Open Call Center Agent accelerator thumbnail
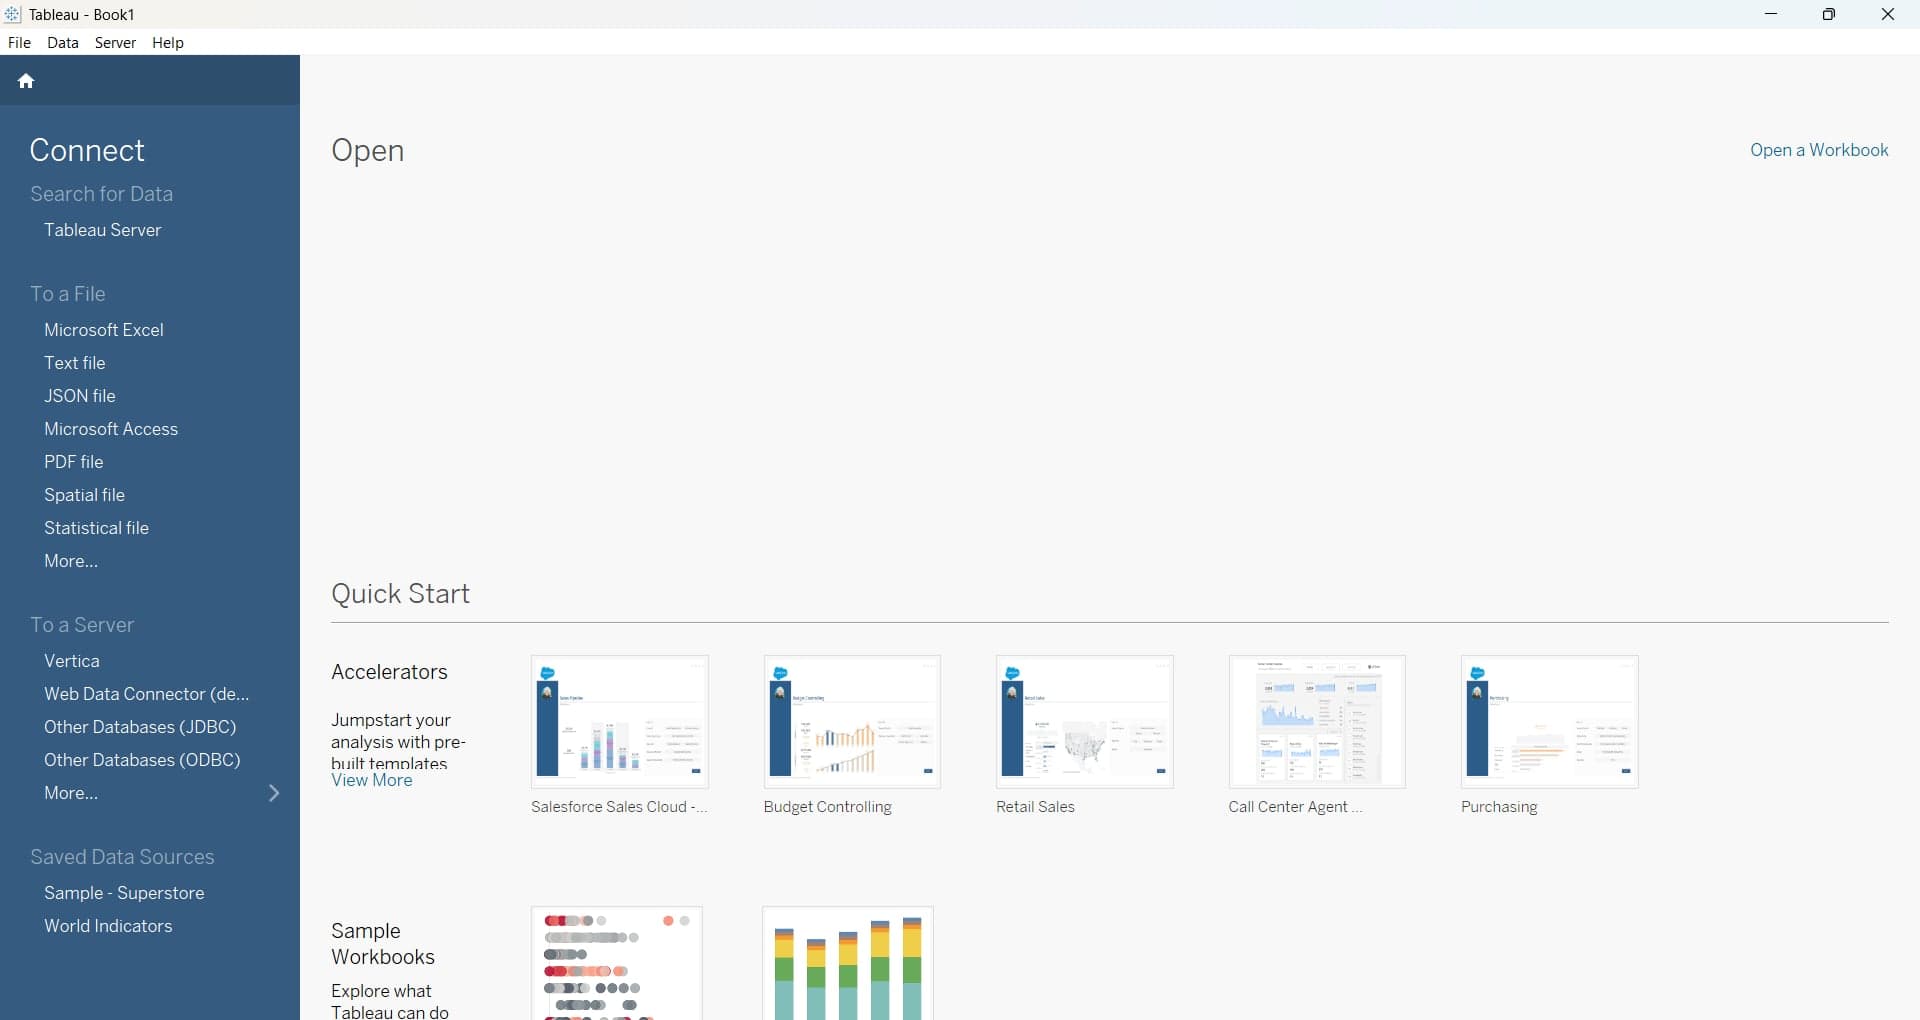The image size is (1920, 1020). [1317, 722]
